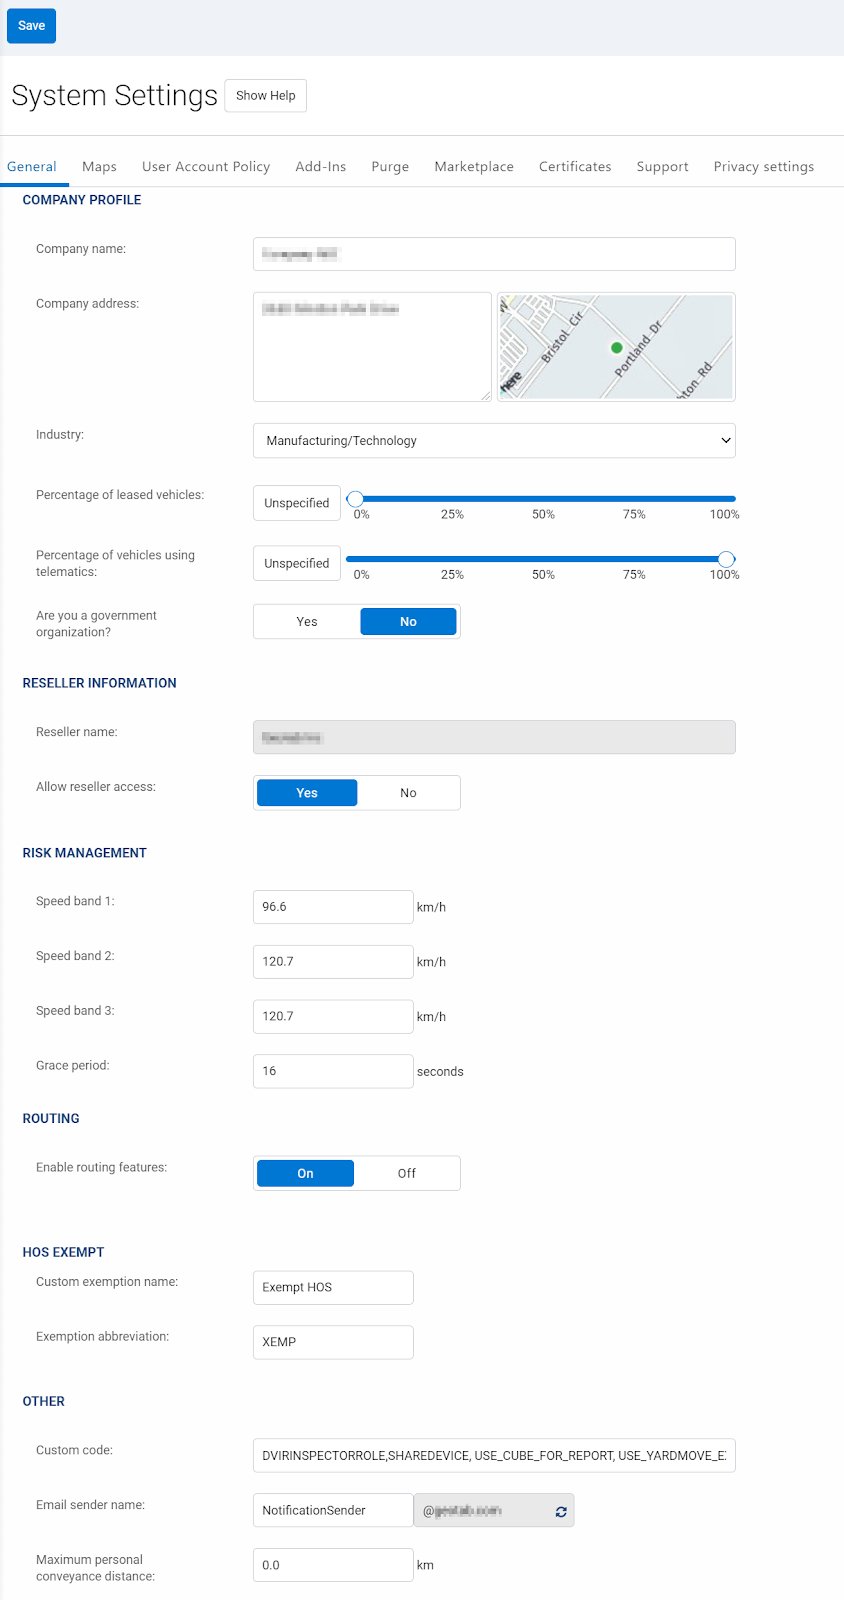844x1600 pixels.
Task: Click the Company name input field
Action: tap(494, 254)
